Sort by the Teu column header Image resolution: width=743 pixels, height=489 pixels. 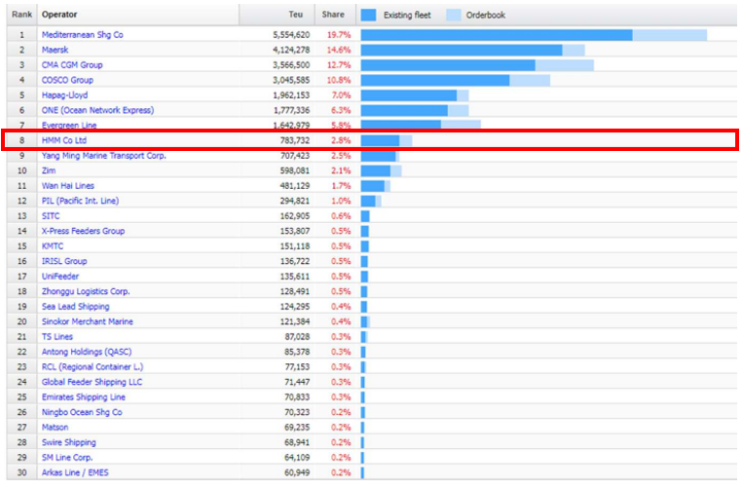point(296,14)
